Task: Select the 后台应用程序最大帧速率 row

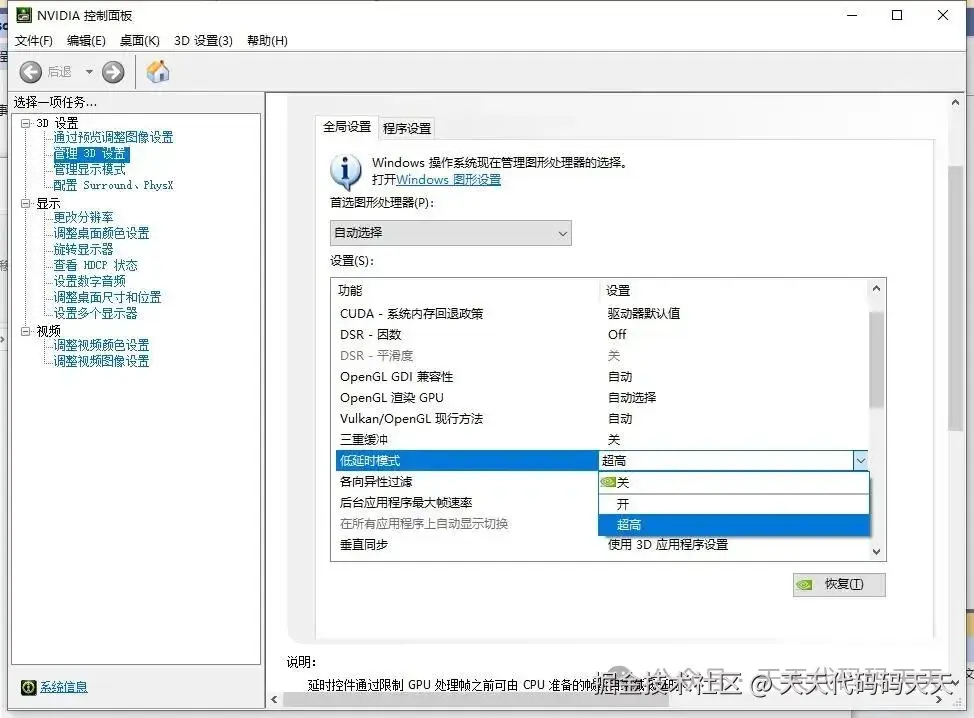Action: pos(467,503)
